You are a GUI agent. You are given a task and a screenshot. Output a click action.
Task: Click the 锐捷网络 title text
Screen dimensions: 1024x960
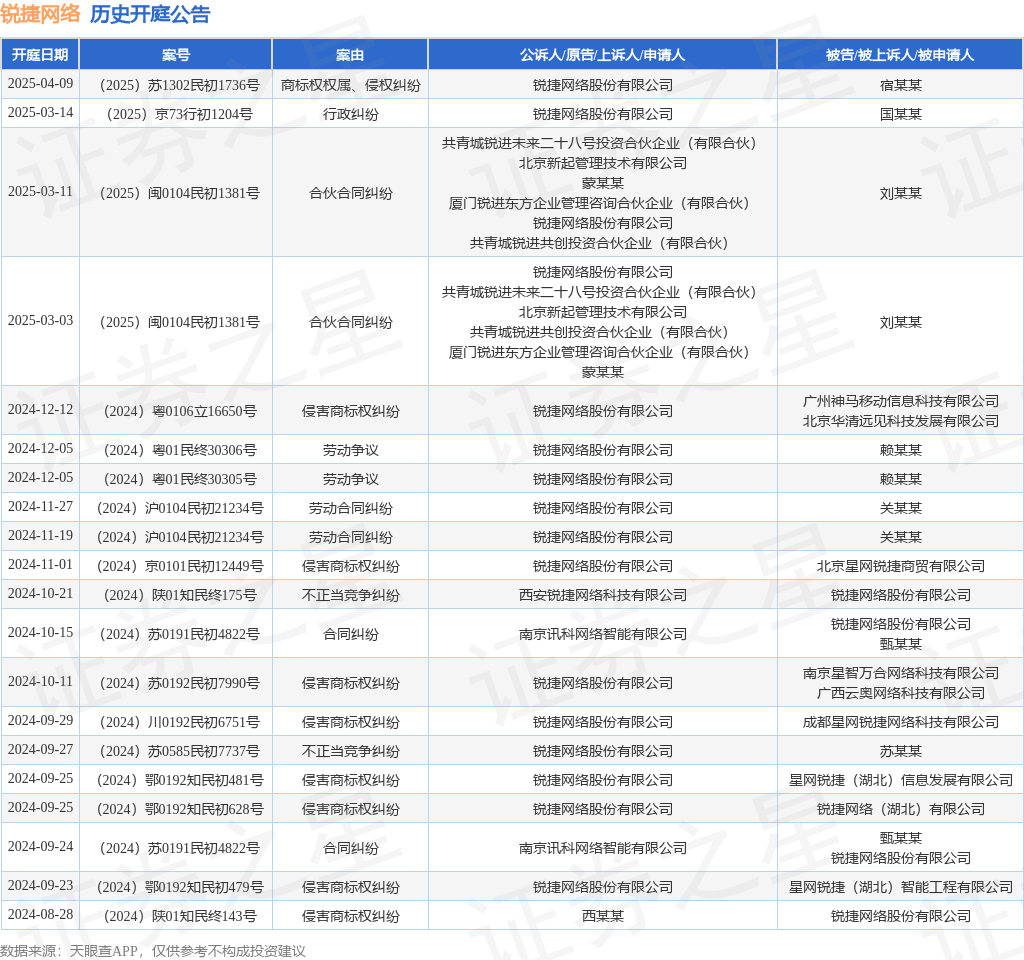tap(40, 14)
